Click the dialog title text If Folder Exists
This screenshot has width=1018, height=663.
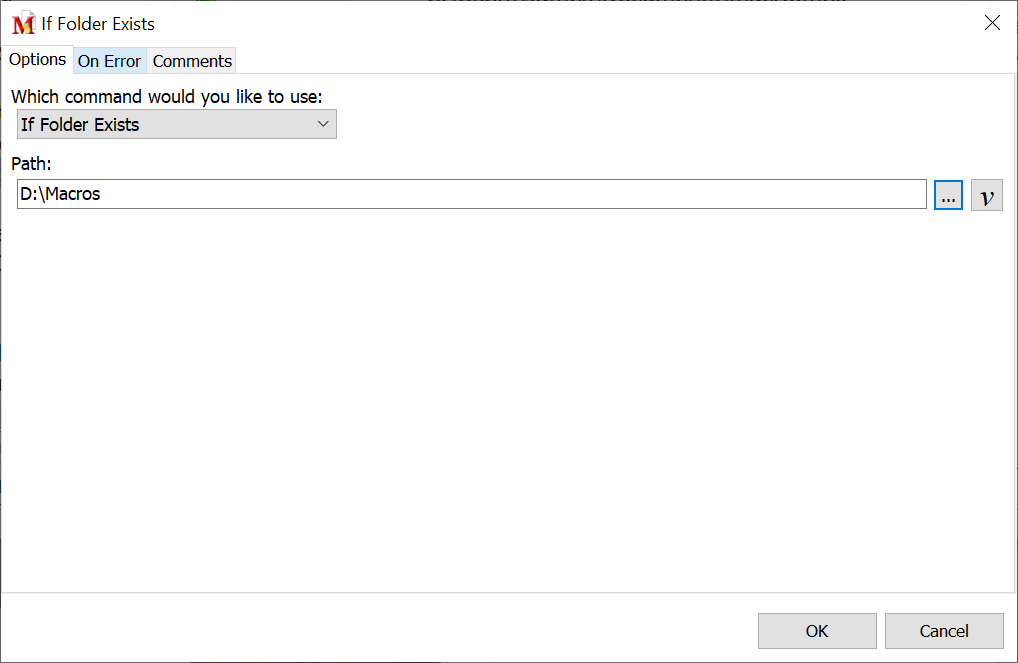(98, 23)
